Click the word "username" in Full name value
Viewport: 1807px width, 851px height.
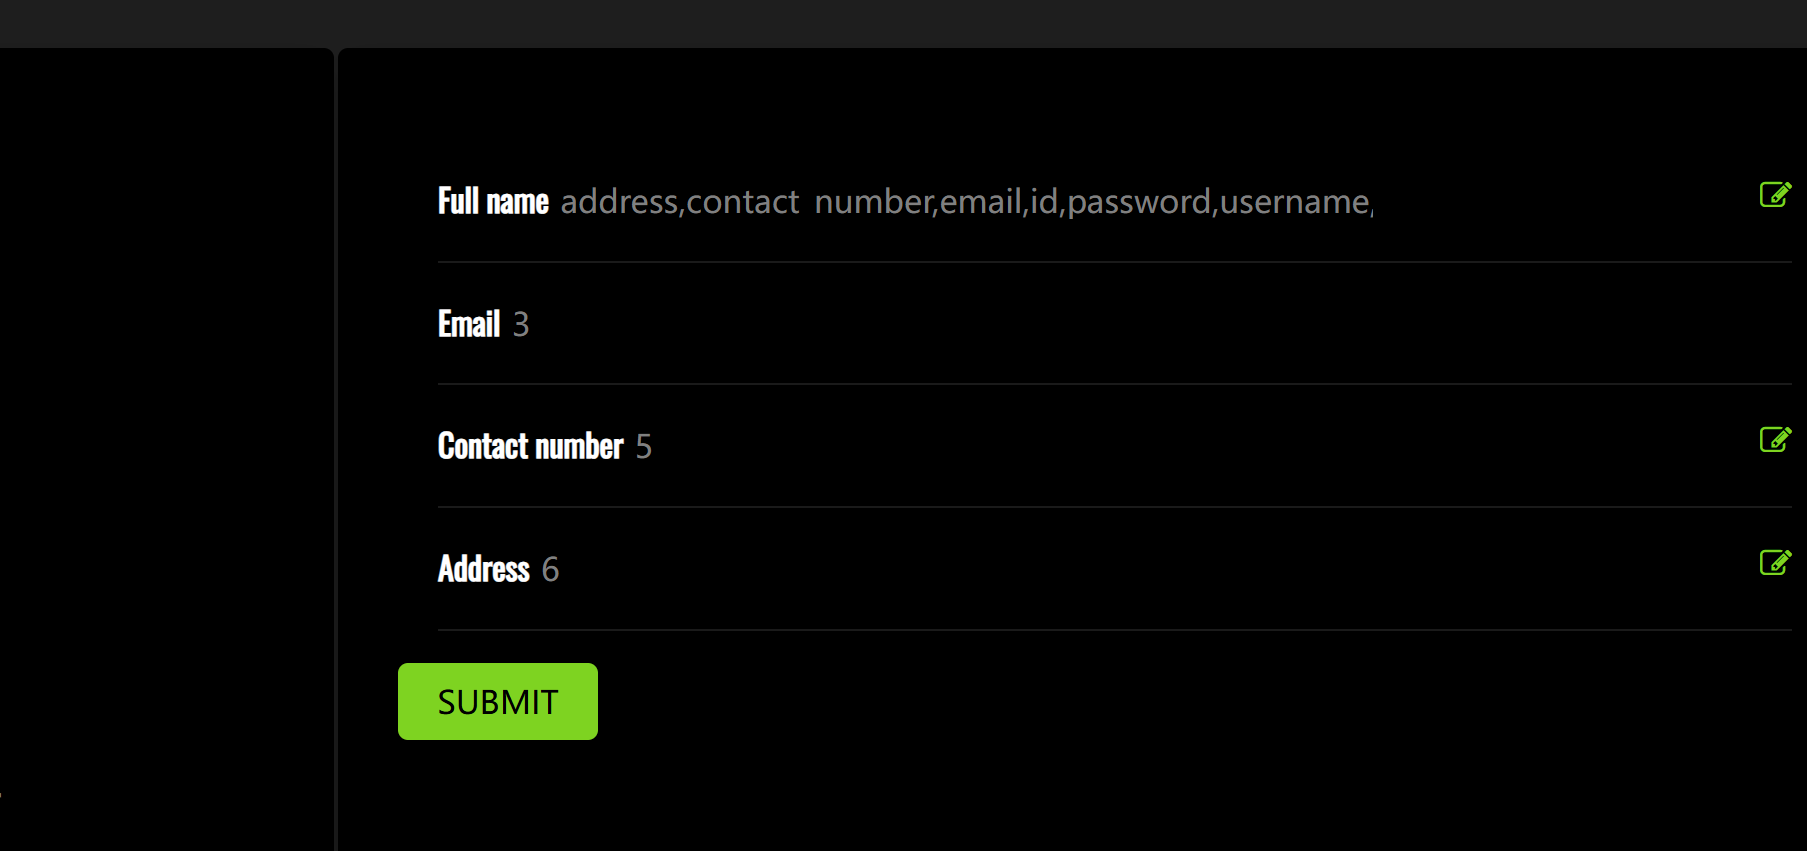tap(1294, 202)
